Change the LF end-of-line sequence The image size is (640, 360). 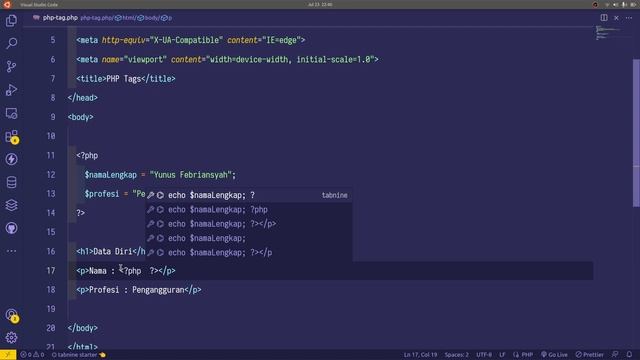pos(502,355)
